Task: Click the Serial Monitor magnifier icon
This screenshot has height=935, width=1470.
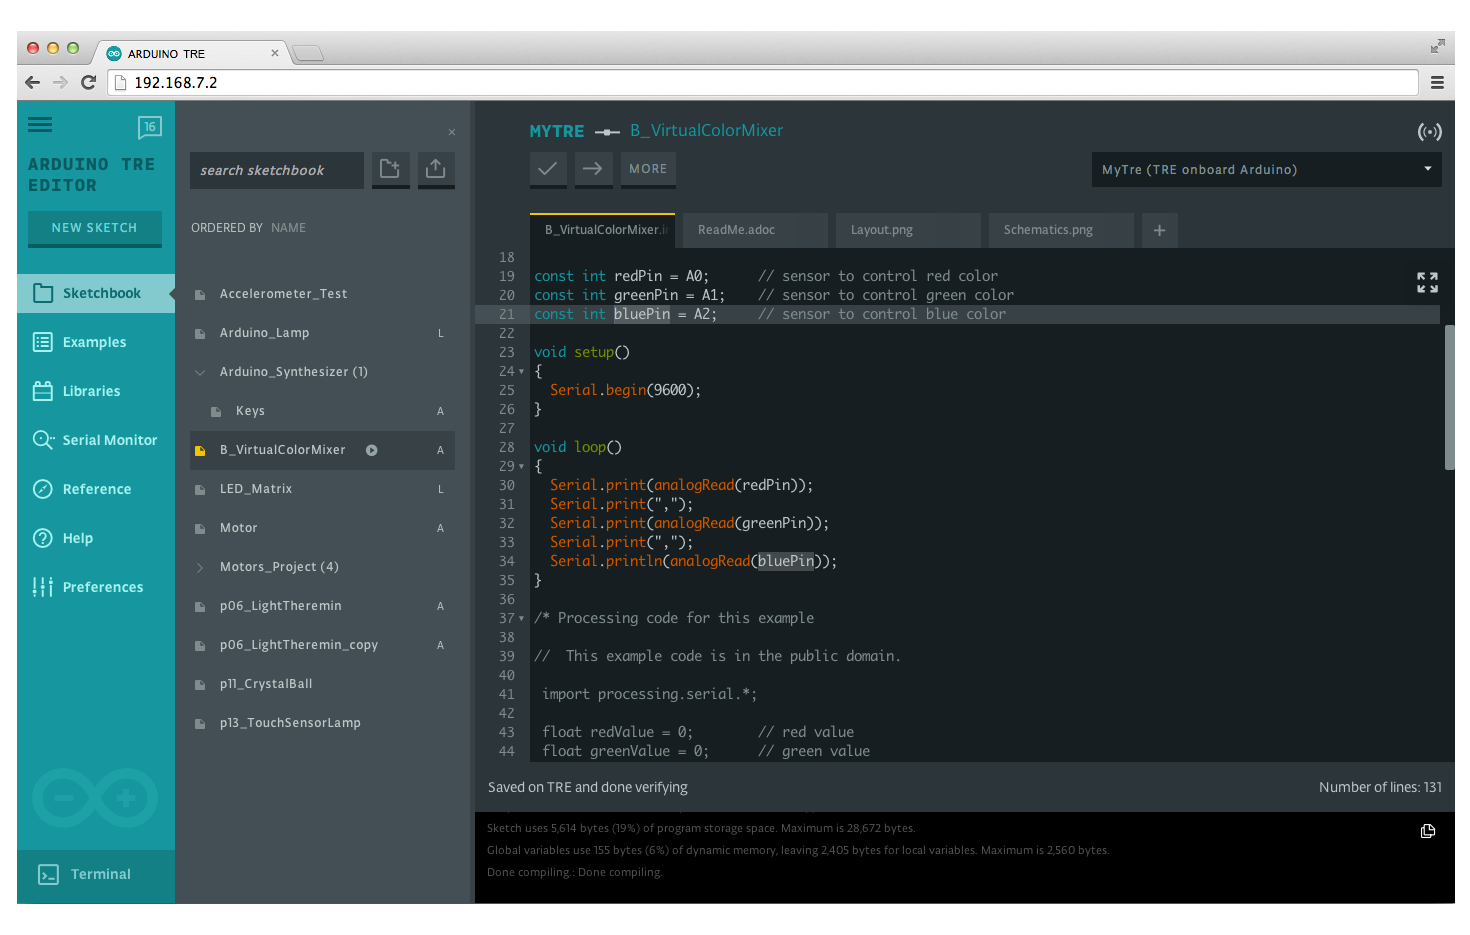Action: tap(43, 439)
